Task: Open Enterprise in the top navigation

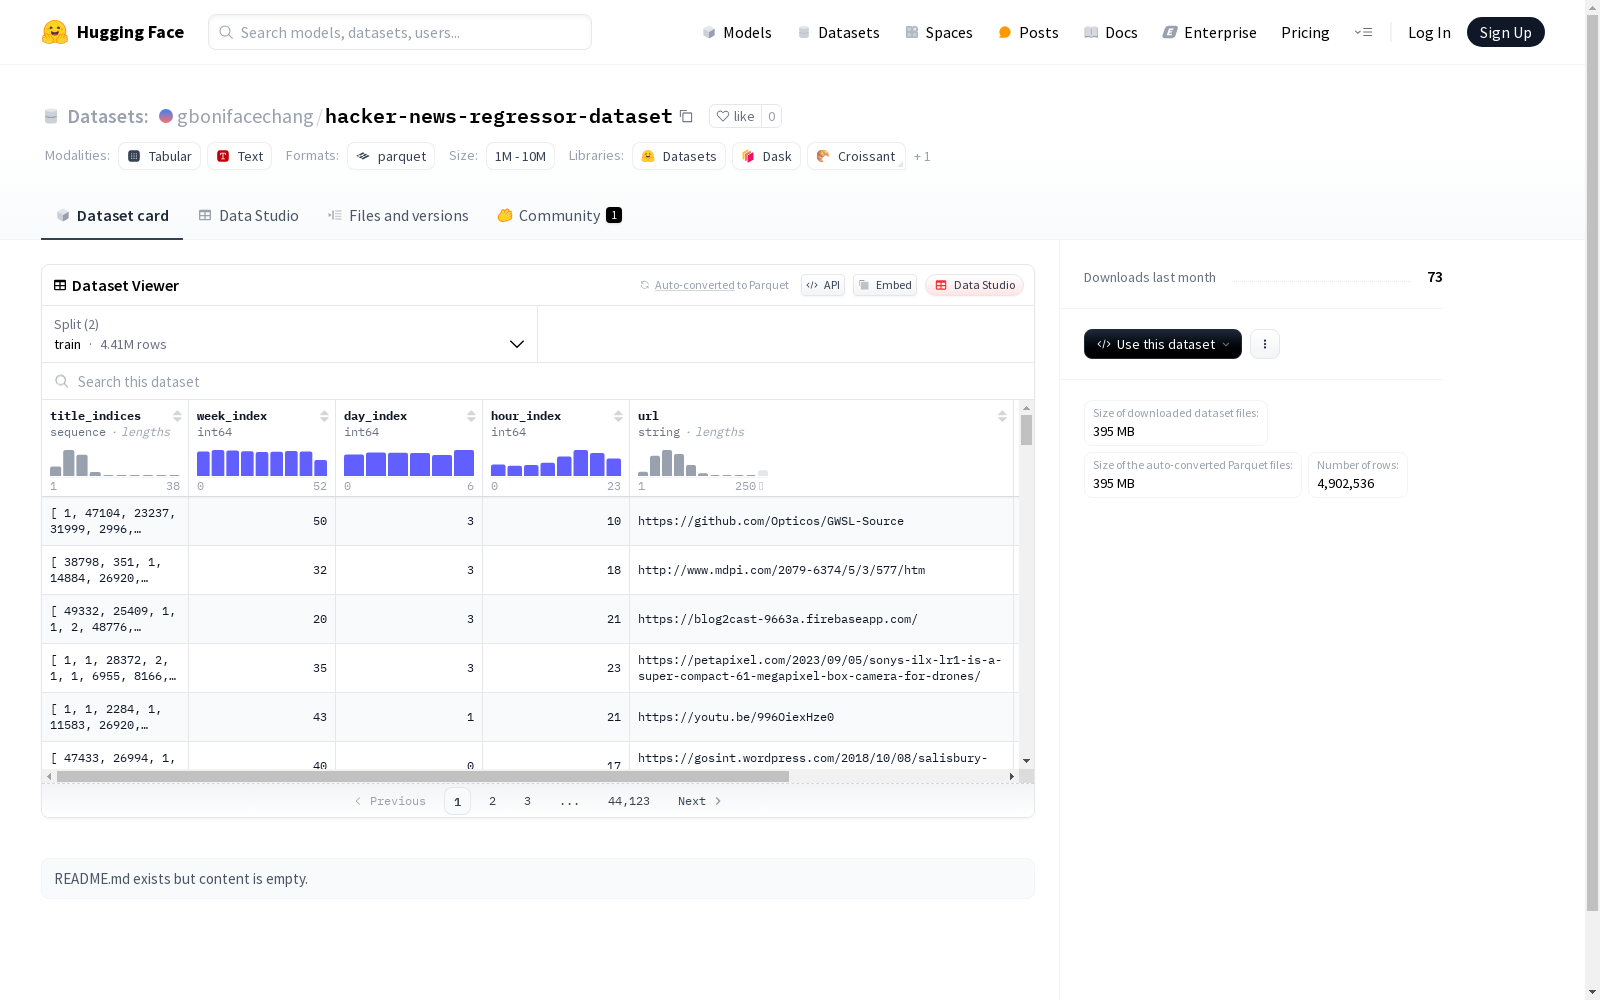Action: coord(1209,32)
